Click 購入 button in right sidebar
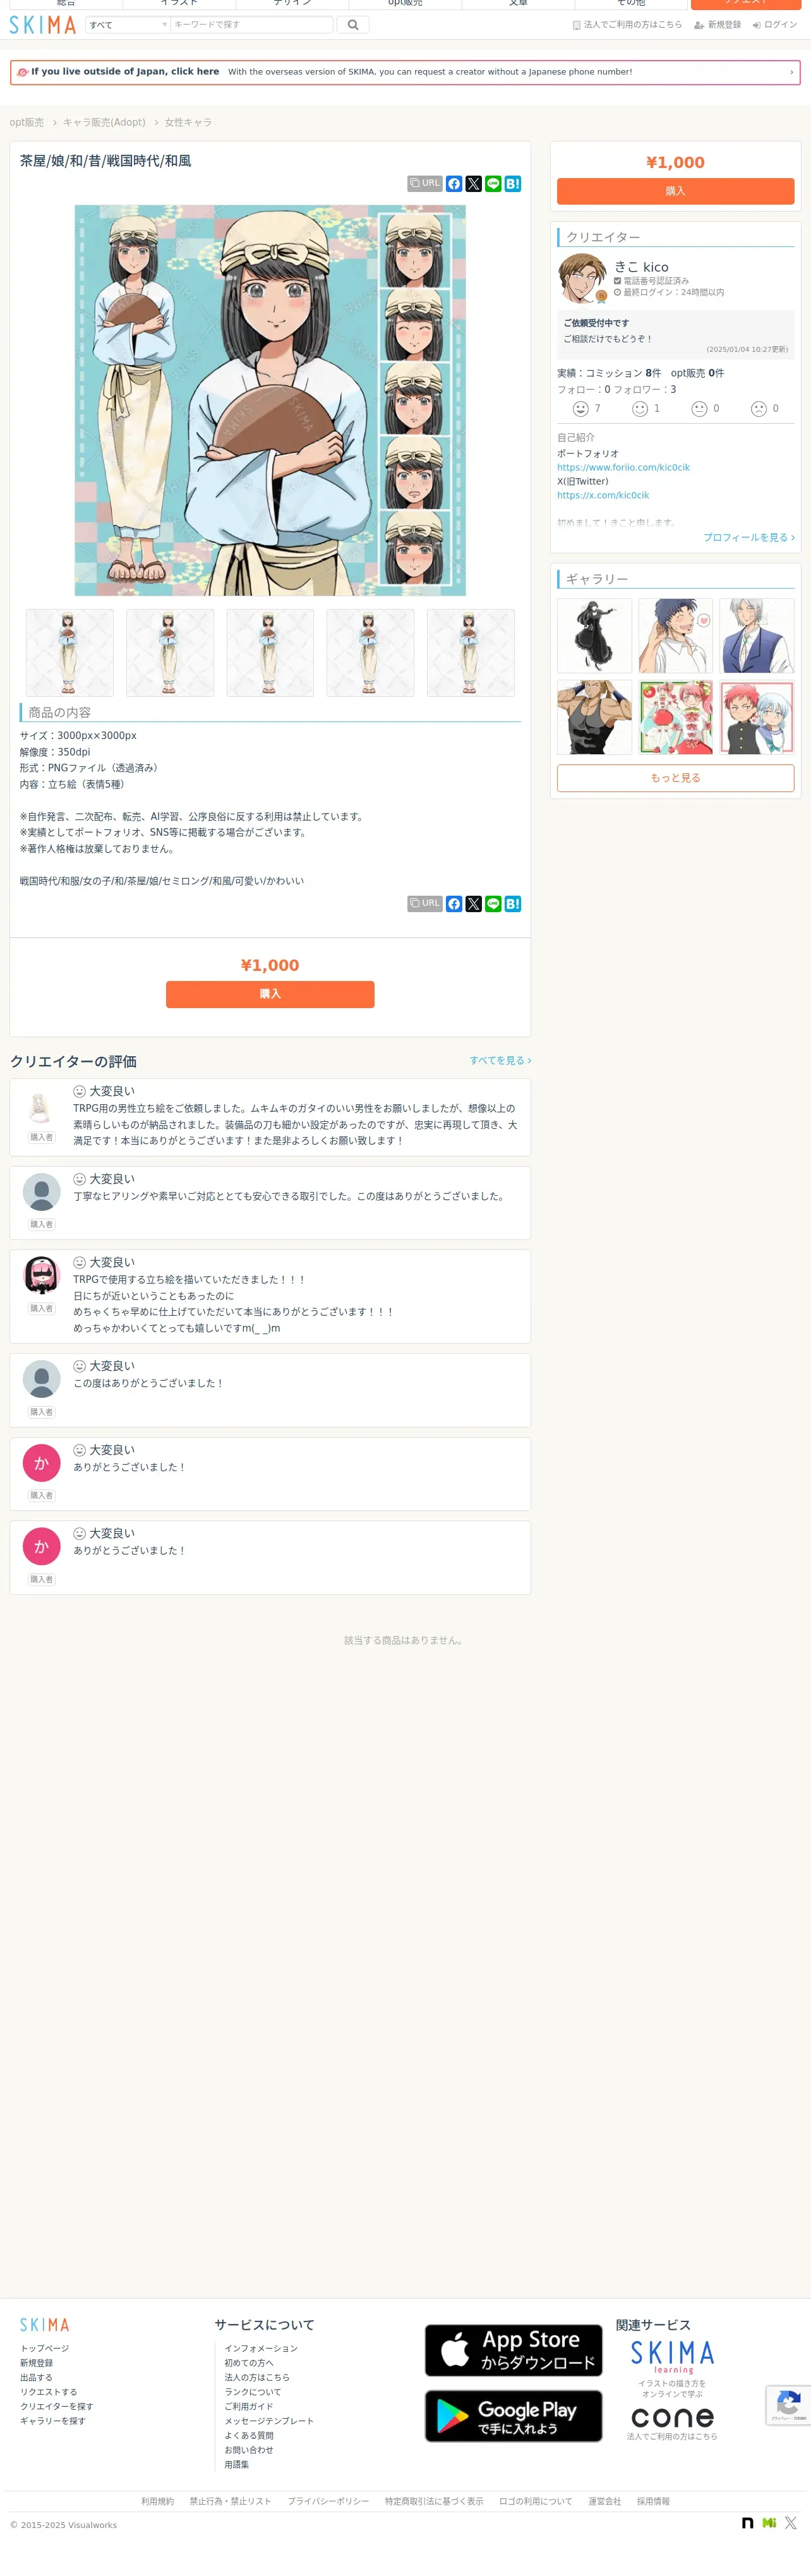The height and width of the screenshot is (2576, 811). coord(676,191)
